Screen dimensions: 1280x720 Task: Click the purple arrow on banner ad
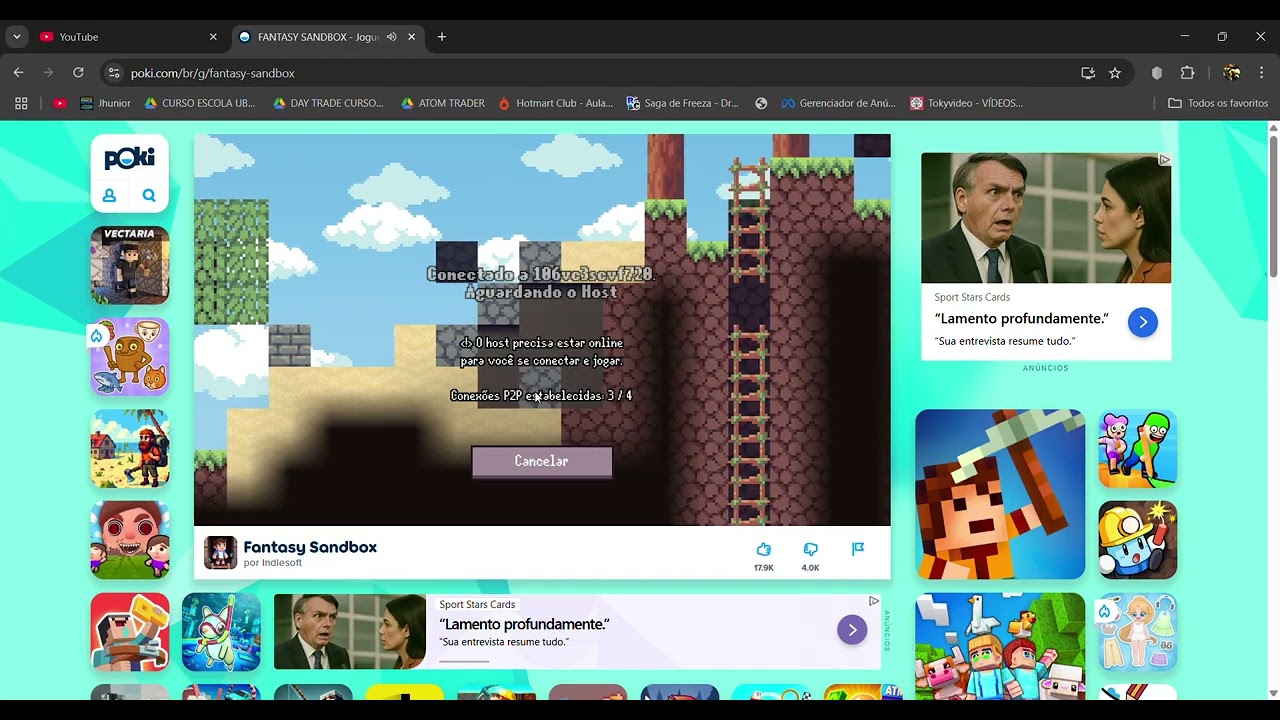coord(852,630)
